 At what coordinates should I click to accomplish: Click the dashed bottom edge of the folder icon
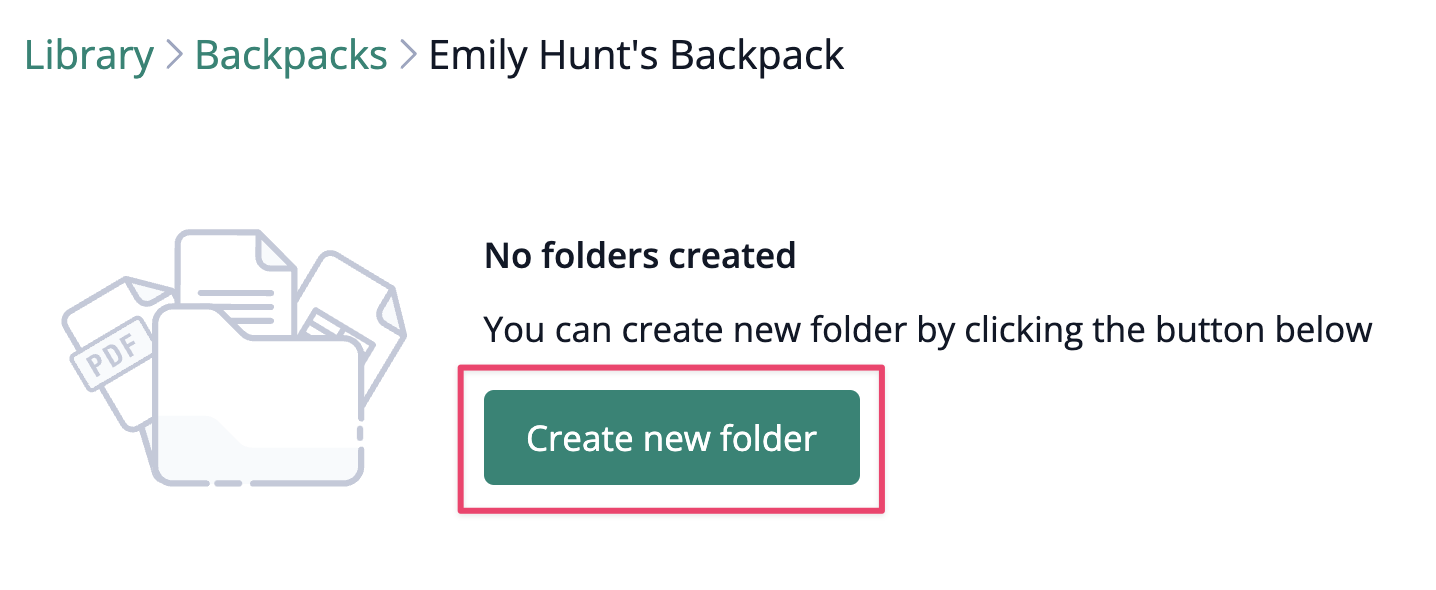point(258,482)
